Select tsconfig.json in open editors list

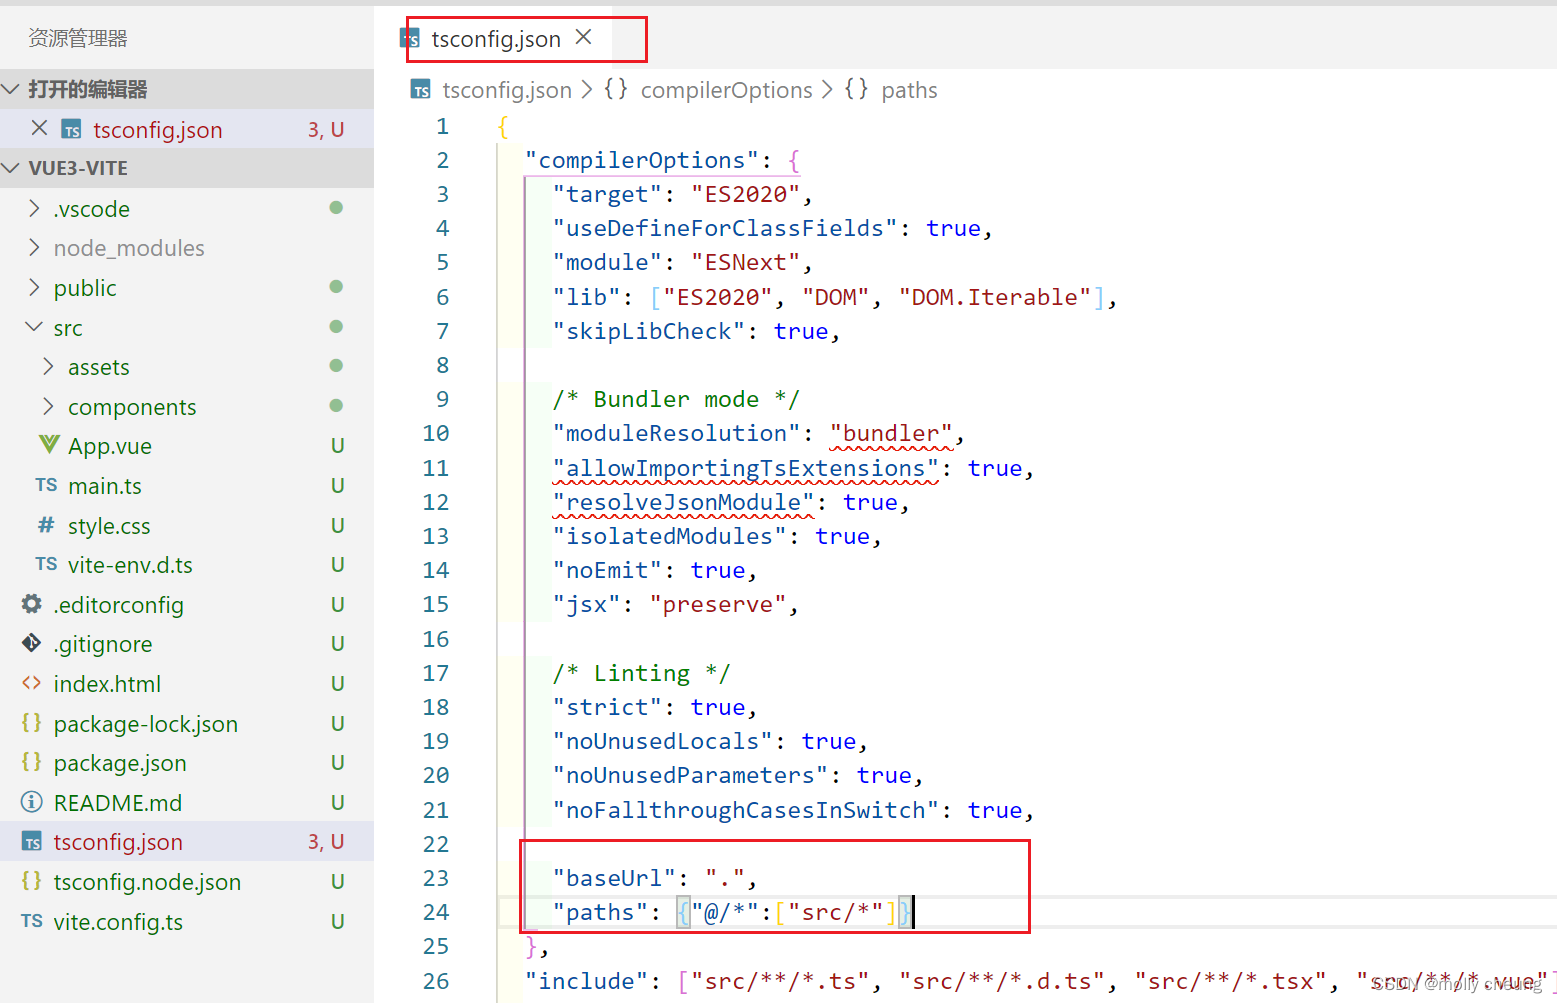pos(187,129)
